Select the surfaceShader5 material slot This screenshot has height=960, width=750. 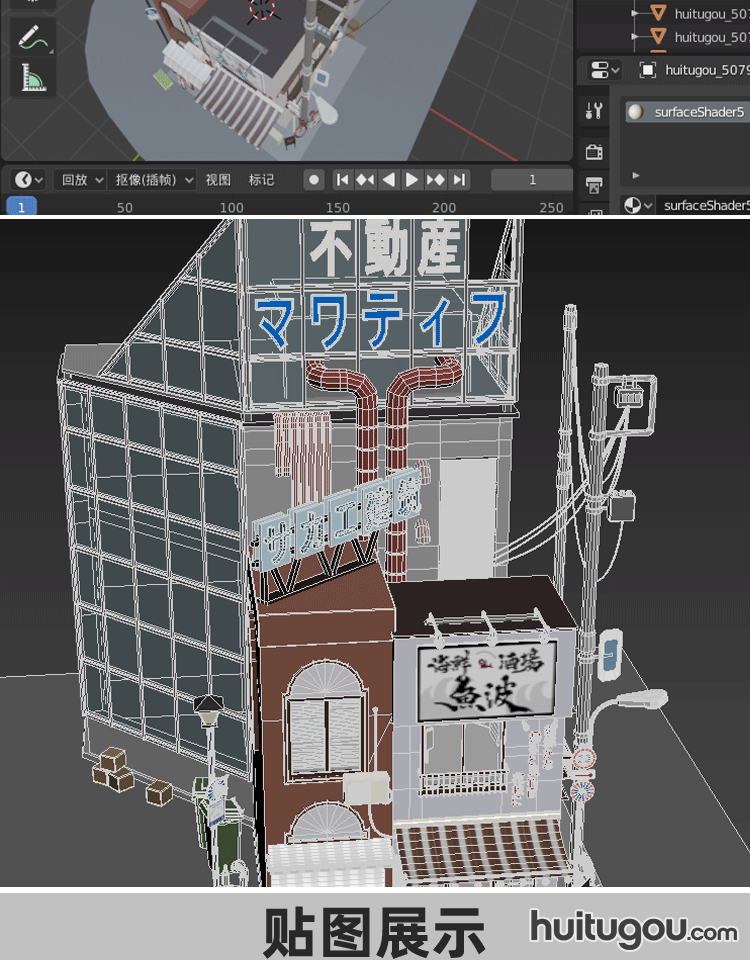coord(686,112)
